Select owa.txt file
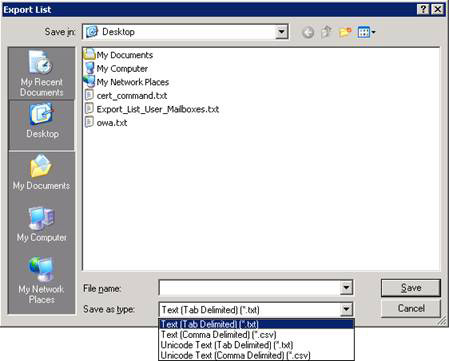The height and width of the screenshot is (361, 449). coord(106,122)
